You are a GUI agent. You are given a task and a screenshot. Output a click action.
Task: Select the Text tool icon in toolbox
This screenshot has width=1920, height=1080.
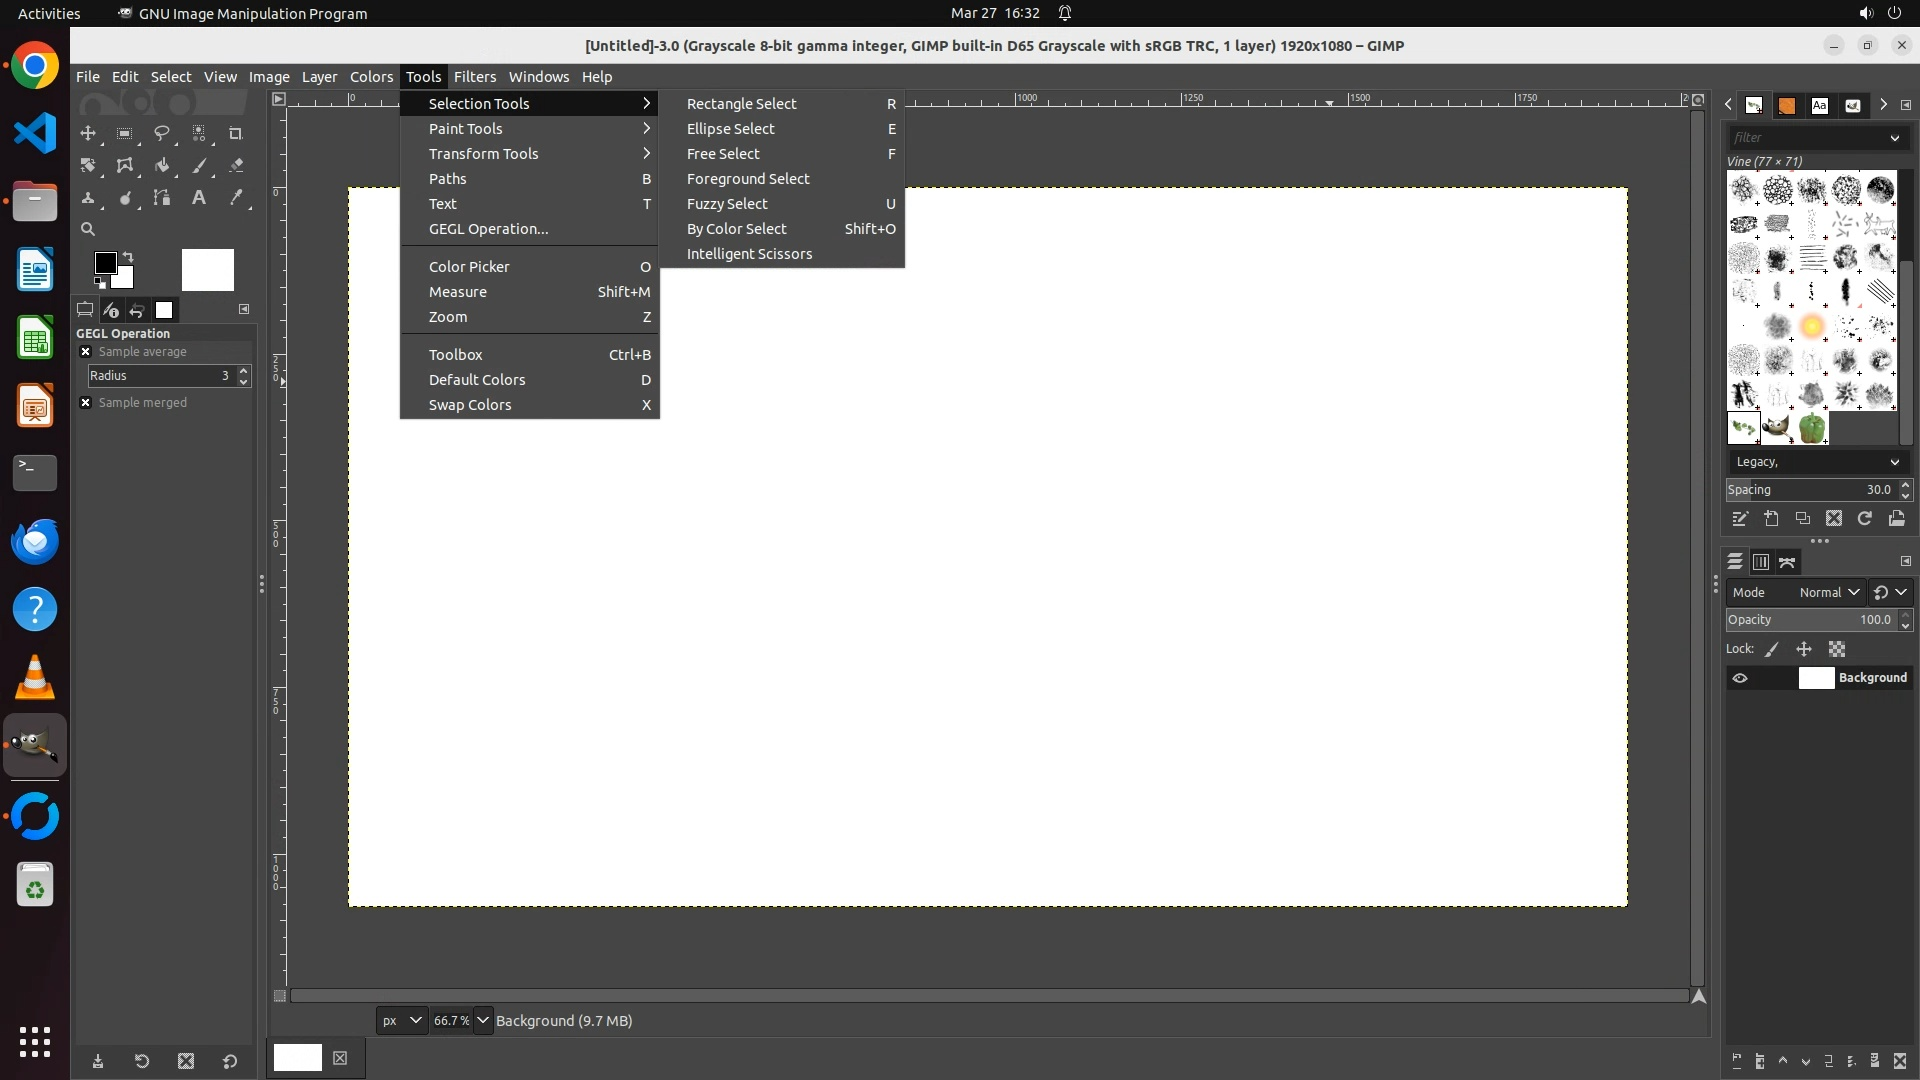click(x=199, y=197)
